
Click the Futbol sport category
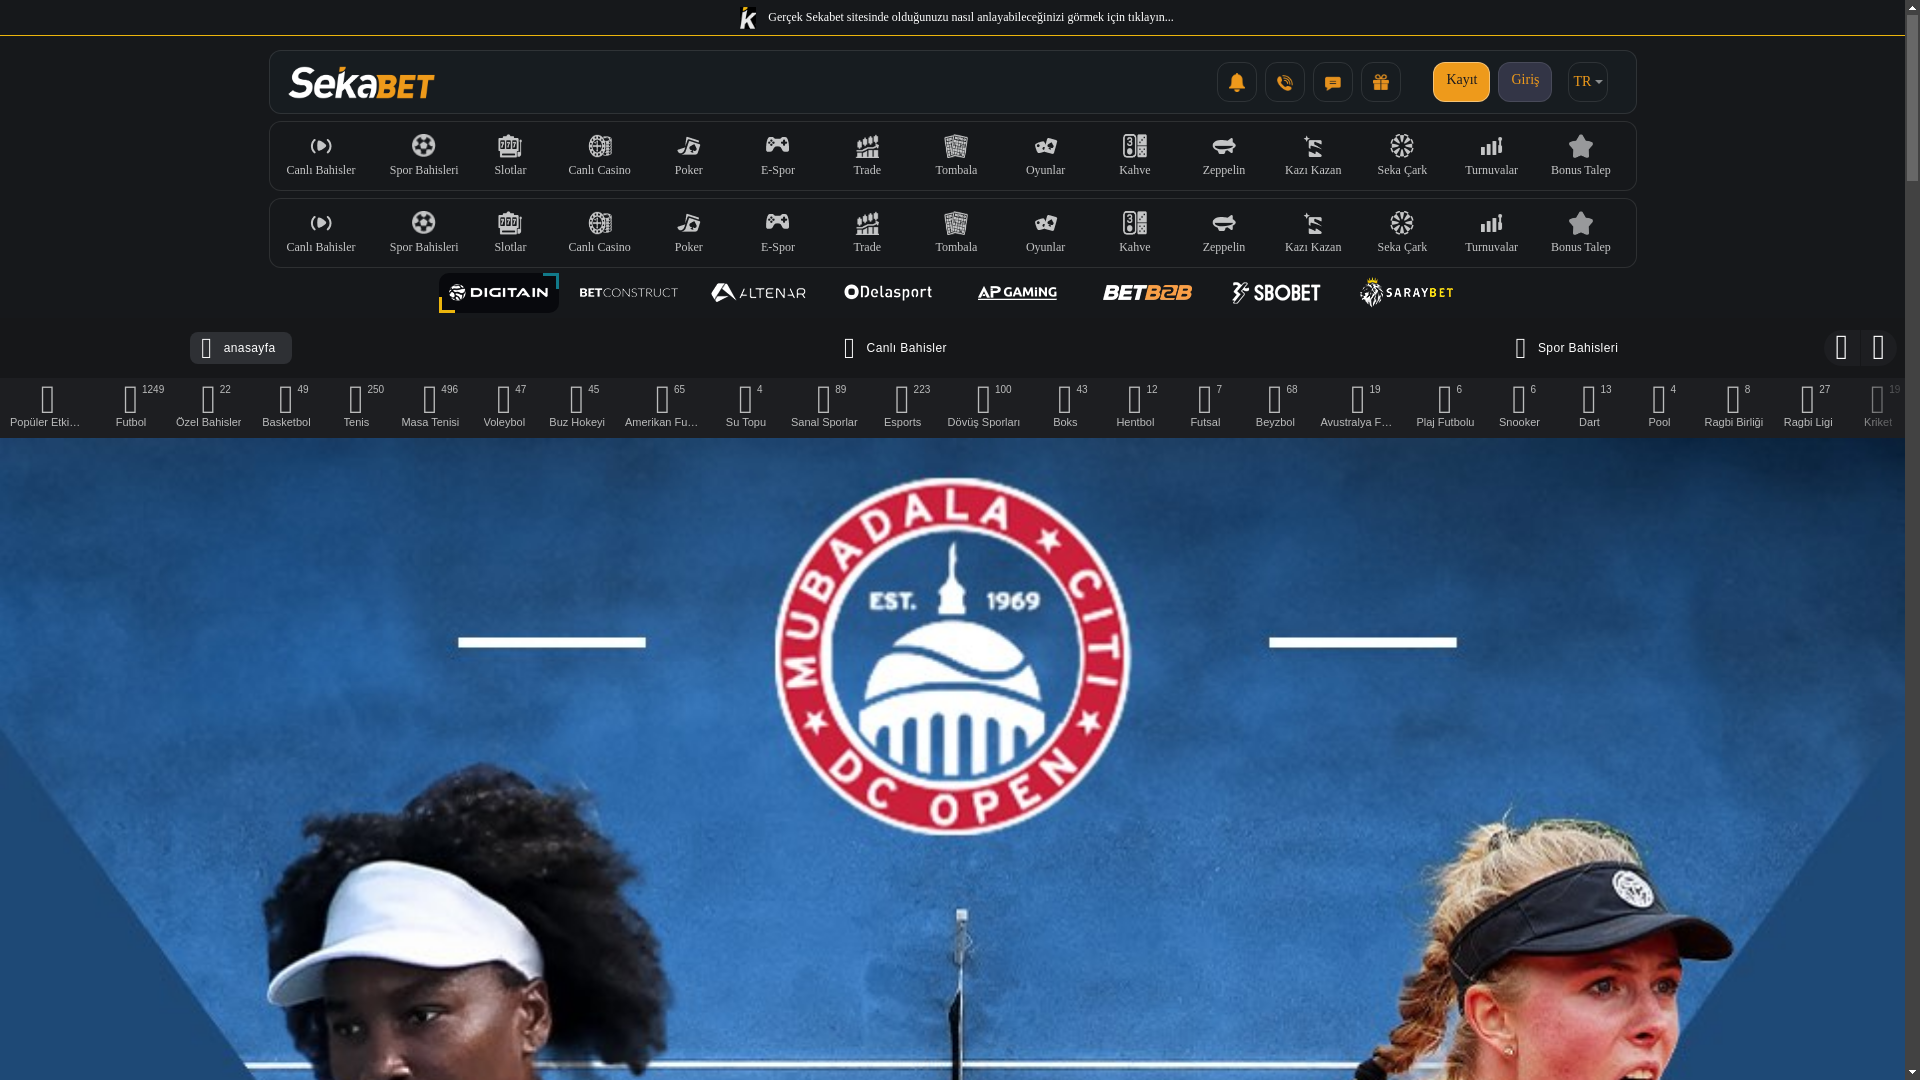pos(131,407)
